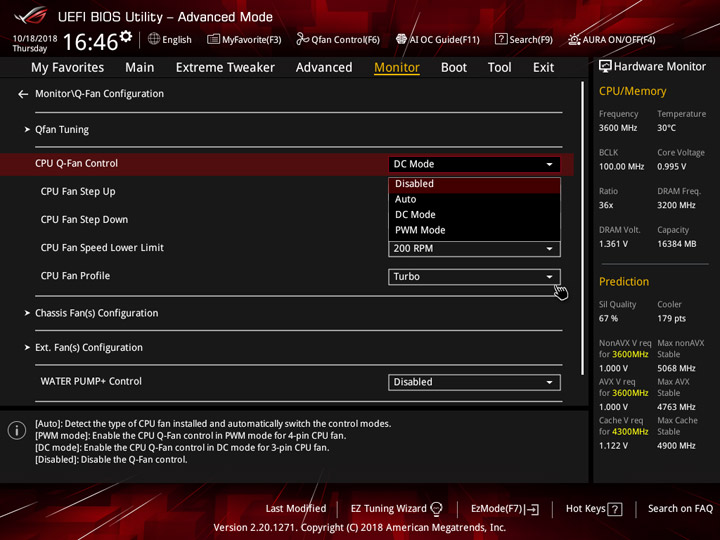Click the 16:46 clock display
The image size is (720, 540).
tap(90, 42)
